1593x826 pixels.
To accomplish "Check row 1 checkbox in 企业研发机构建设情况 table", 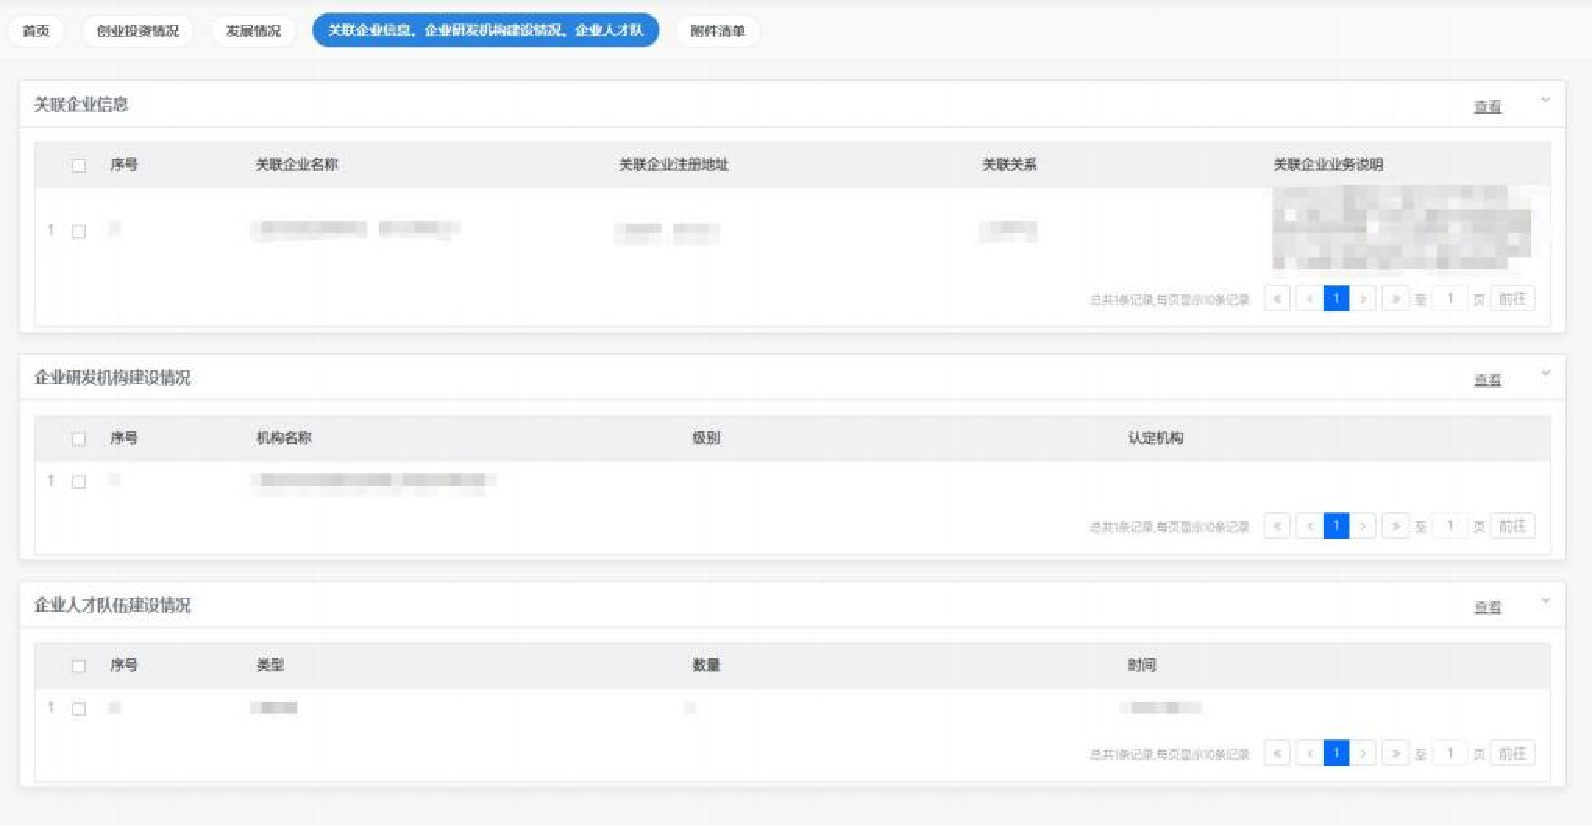I will point(79,482).
